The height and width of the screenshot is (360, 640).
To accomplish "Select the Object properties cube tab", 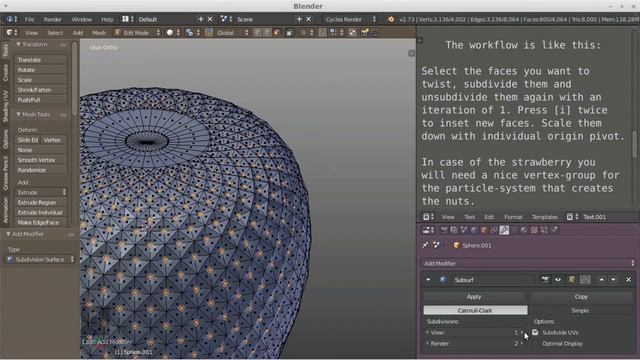I will [484, 230].
